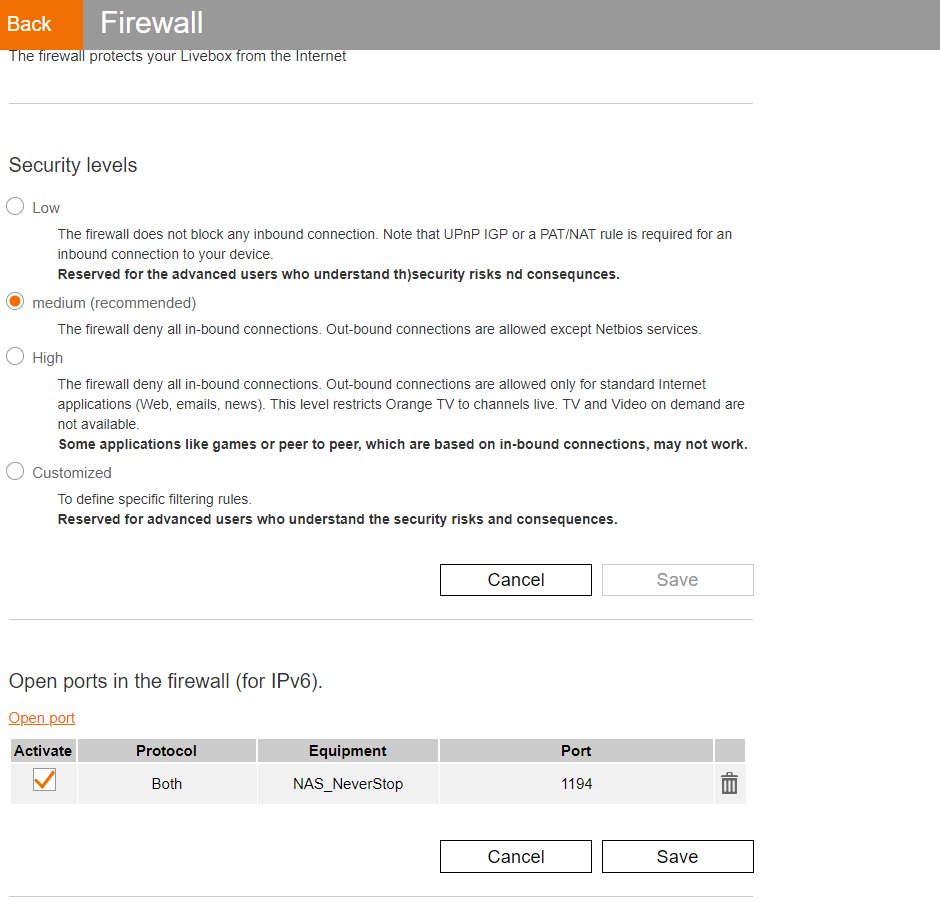Click the greyed Save button under Security levels
The width and height of the screenshot is (940, 902).
click(x=677, y=580)
